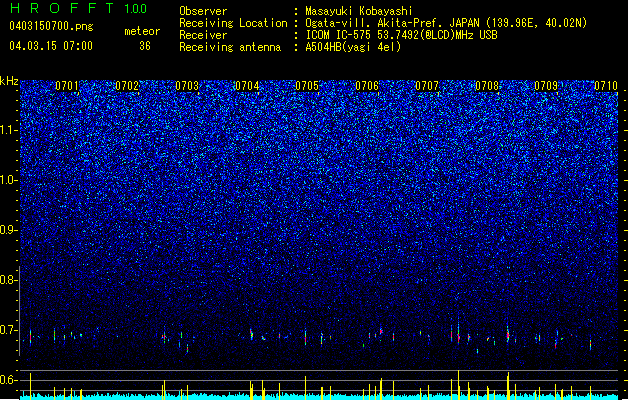Click the Receiving antenna label
Image resolution: width=629 pixels, height=400 pixels.
(230, 47)
